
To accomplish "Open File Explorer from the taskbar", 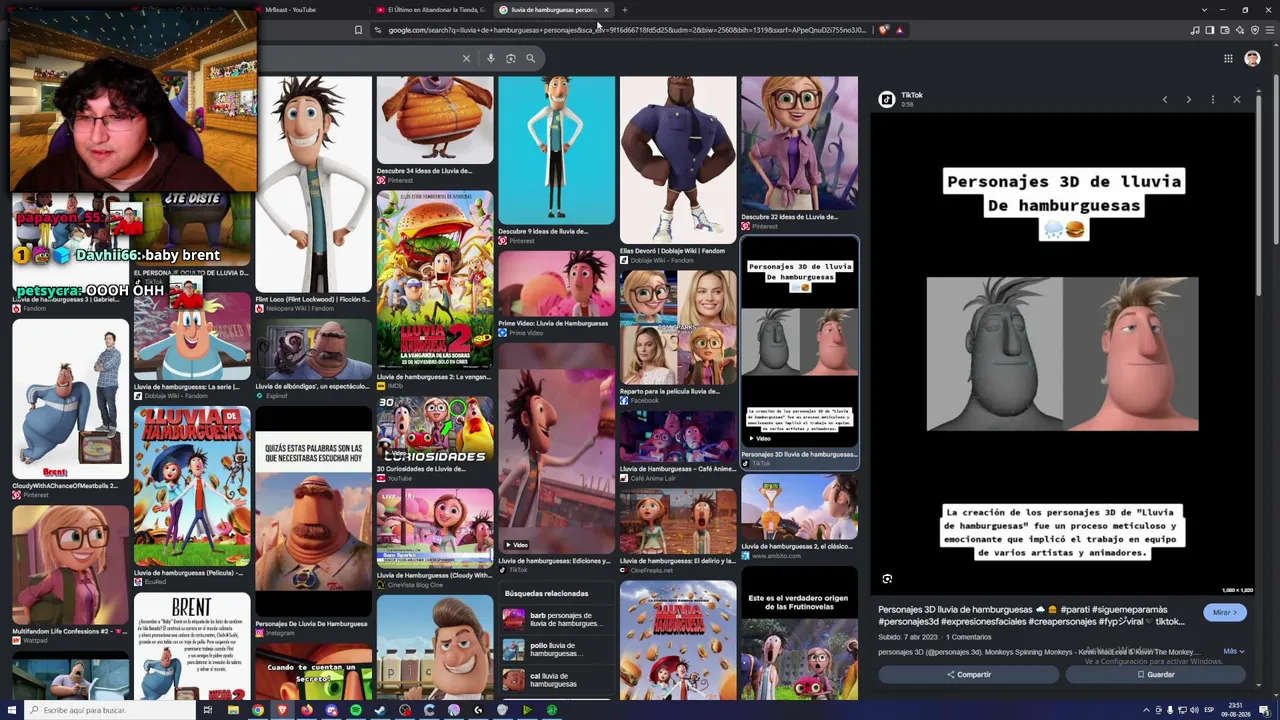I will point(233,710).
